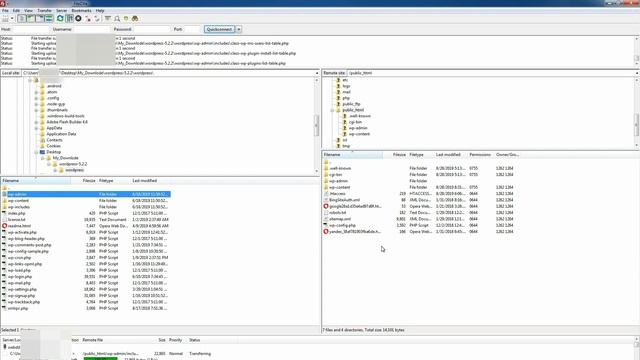640x360 pixels.
Task: Select Application Data folder in local tree
Action: (61, 134)
